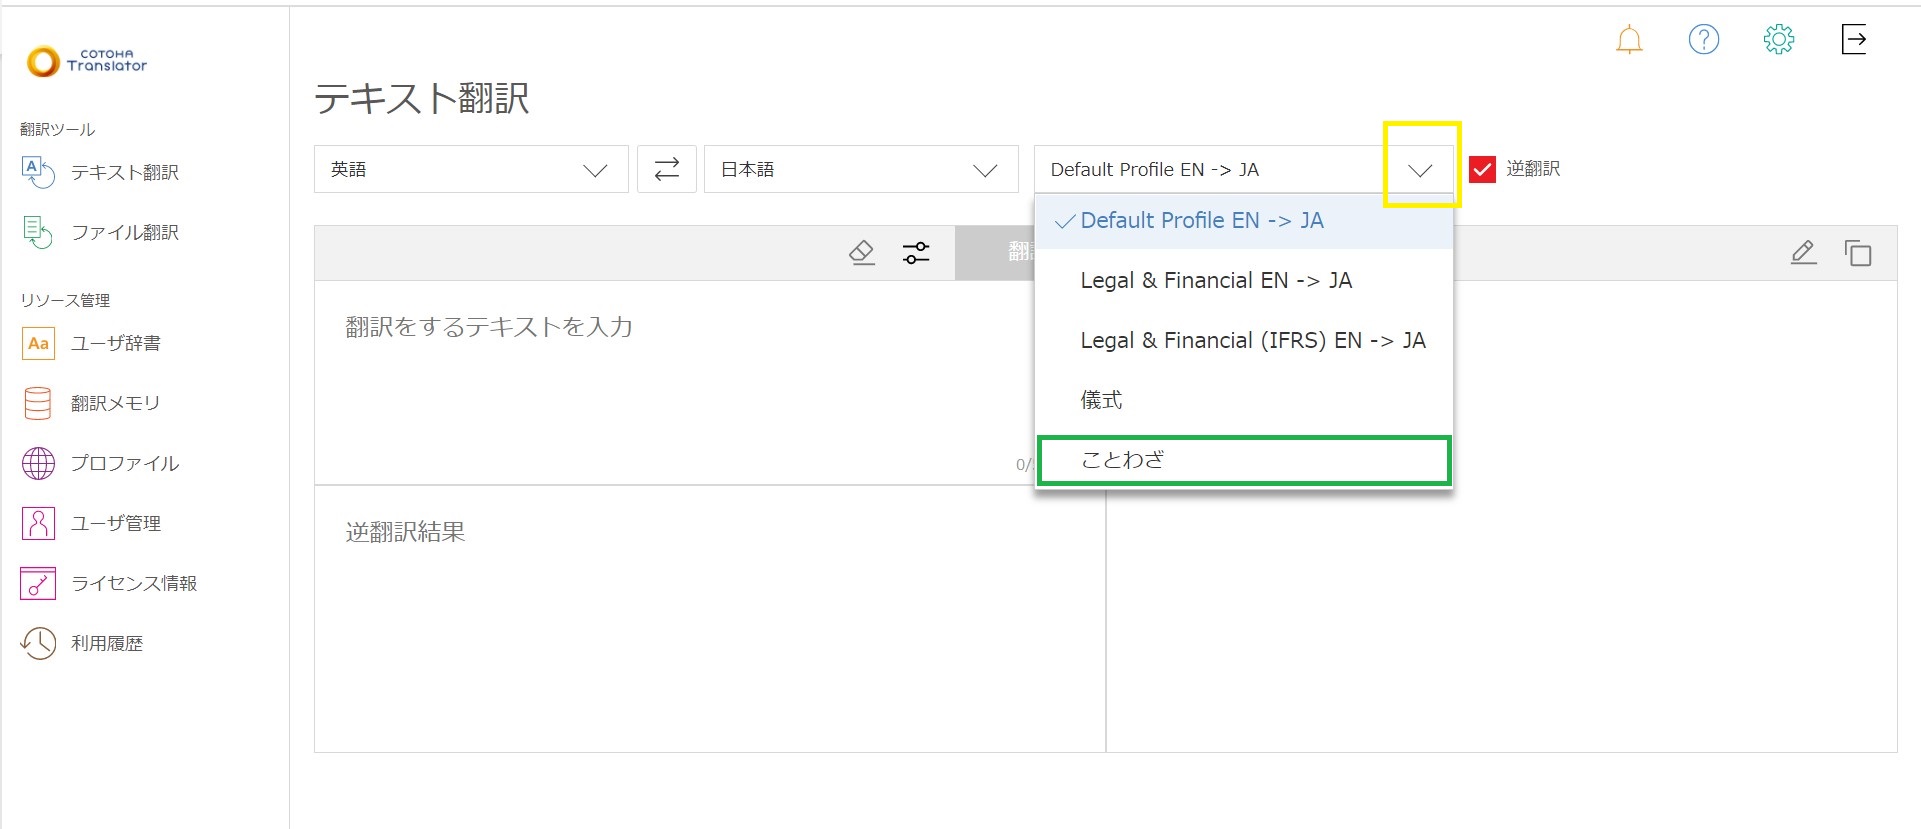The image size is (1921, 829).
Task: Uncheck the 逆翻訳 checkbox
Action: [1482, 169]
